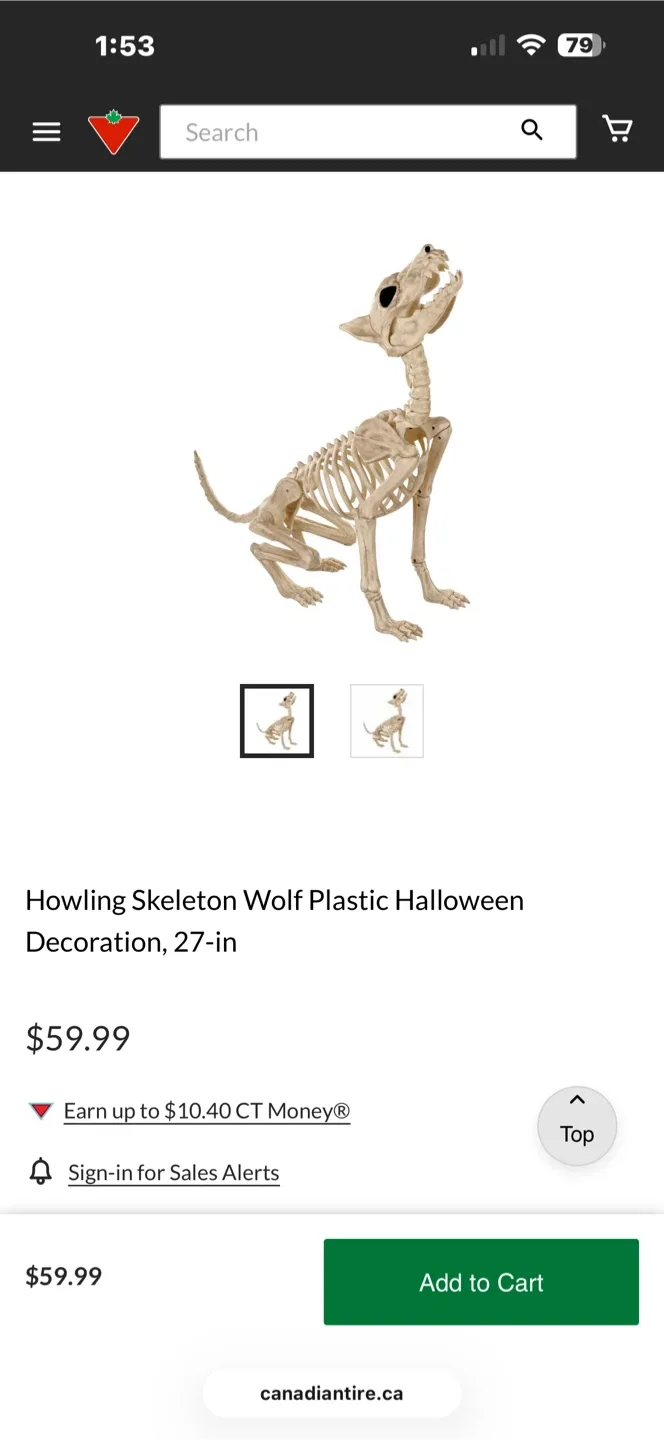Tap the up chevron in Top button
Screen dimensions: 664x1440
[577, 1100]
